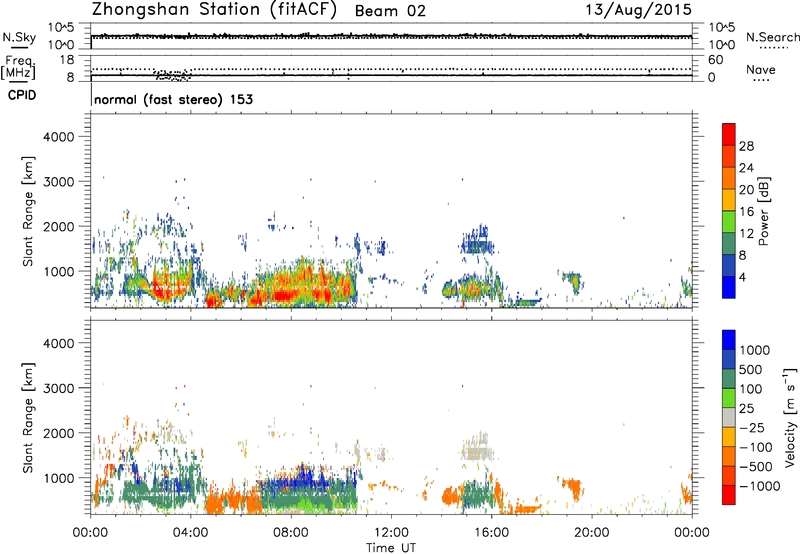Click the date '13/Aug/2015'

click(x=638, y=10)
